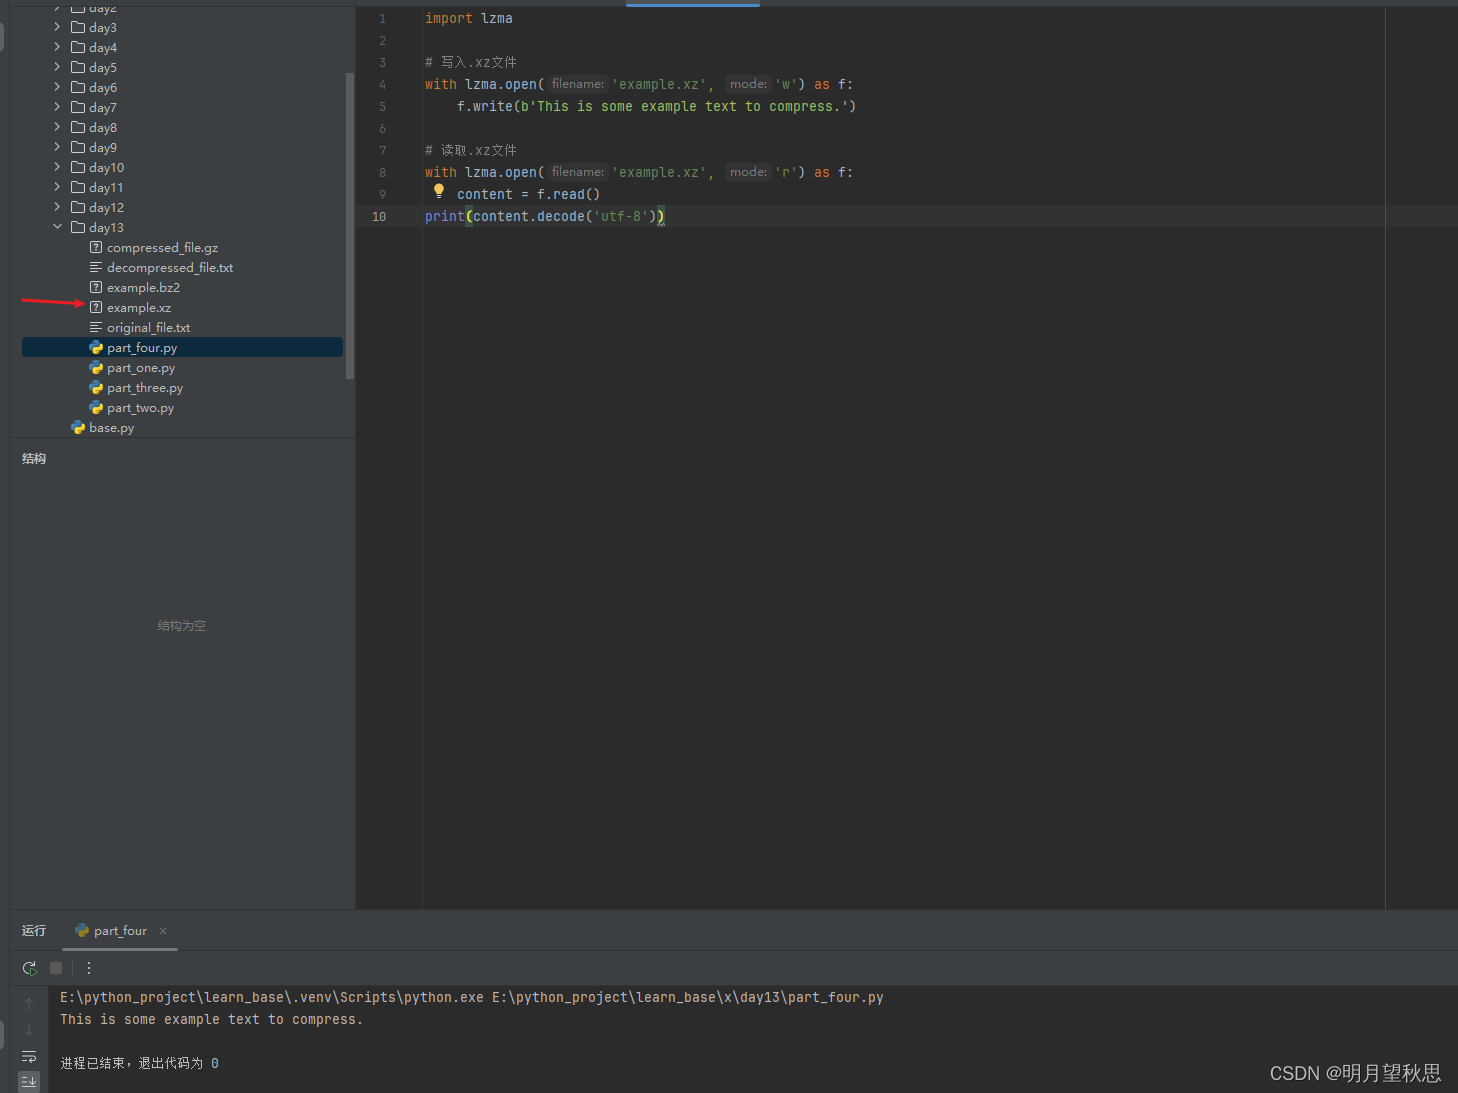
Task: Select part_four.py in project tree
Action: pos(182,347)
